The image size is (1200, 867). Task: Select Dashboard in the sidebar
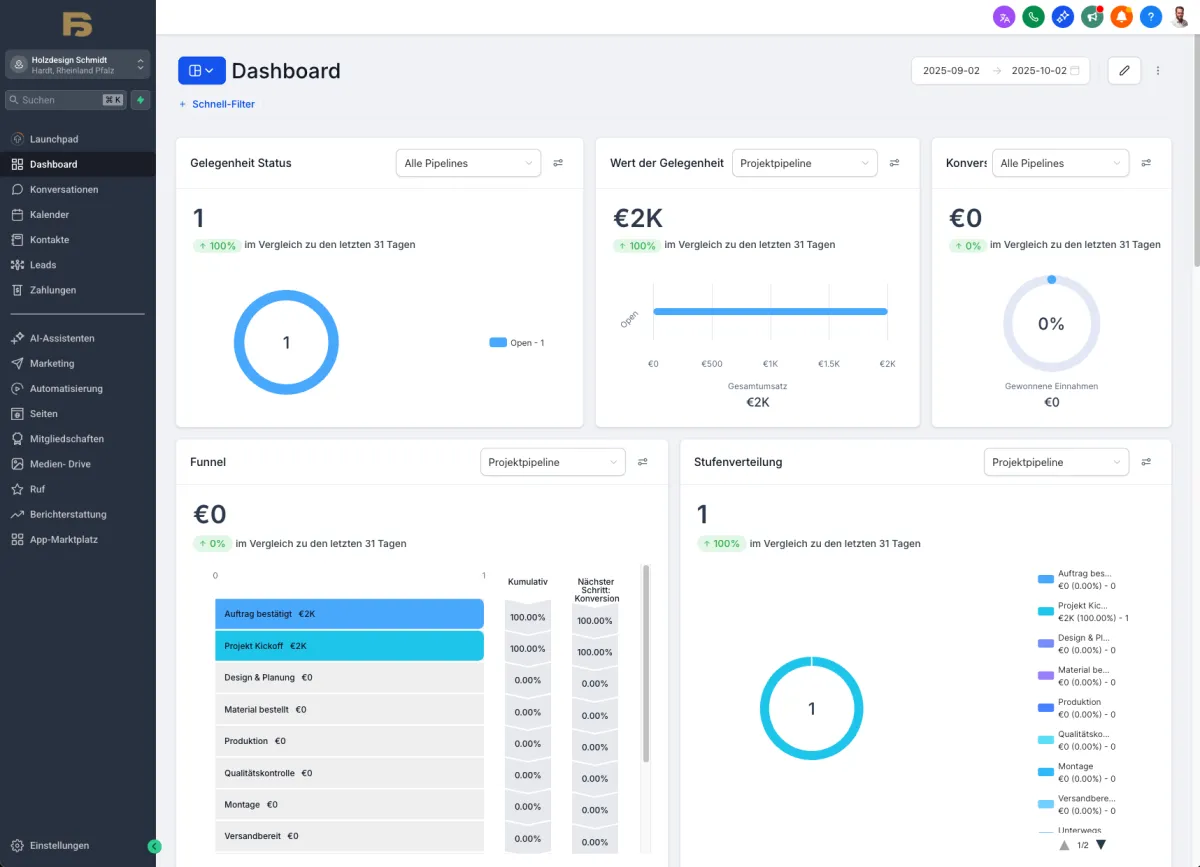tap(77, 164)
